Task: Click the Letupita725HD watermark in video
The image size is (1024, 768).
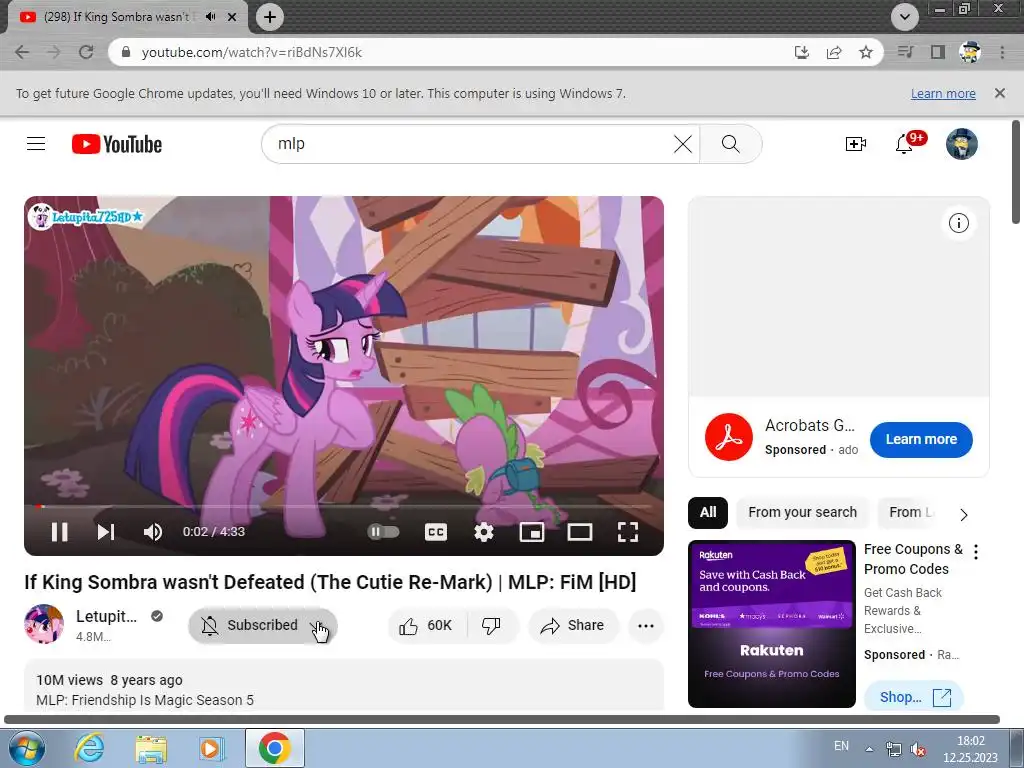Action: tap(86, 216)
